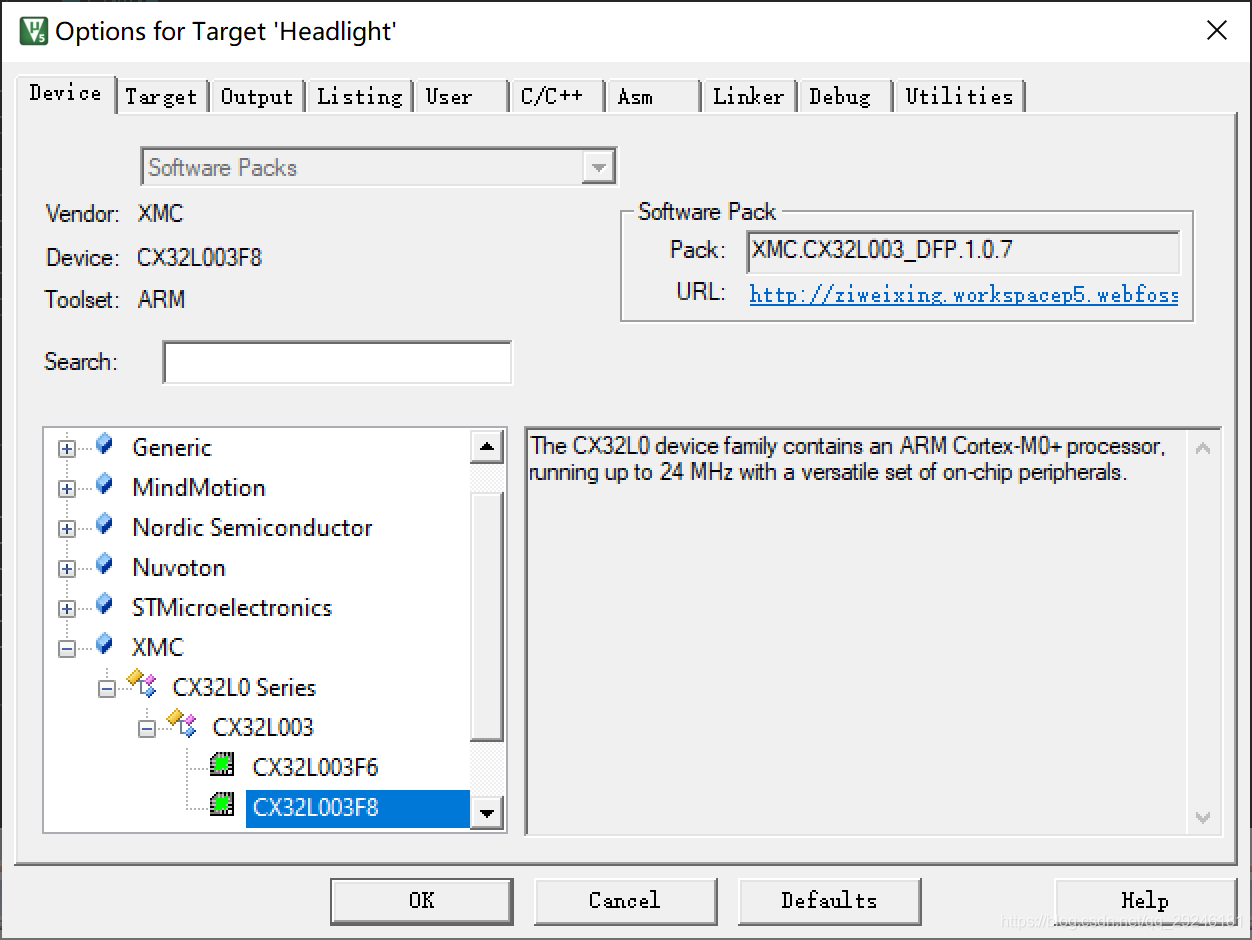Viewport: 1252px width, 940px height.
Task: Click the STMicroelectronics vendor diamond icon
Action: [105, 604]
